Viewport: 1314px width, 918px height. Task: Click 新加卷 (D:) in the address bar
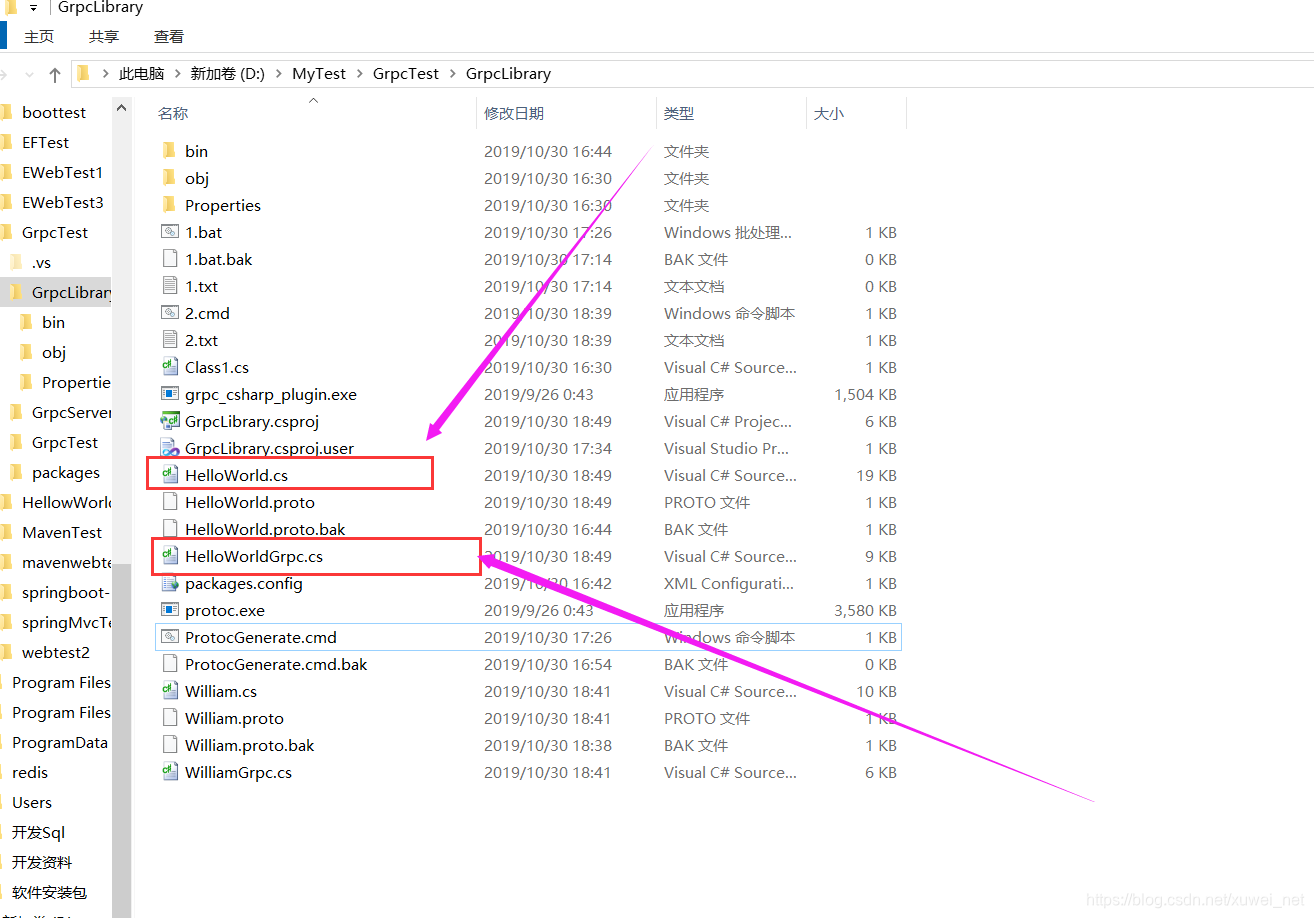point(228,74)
